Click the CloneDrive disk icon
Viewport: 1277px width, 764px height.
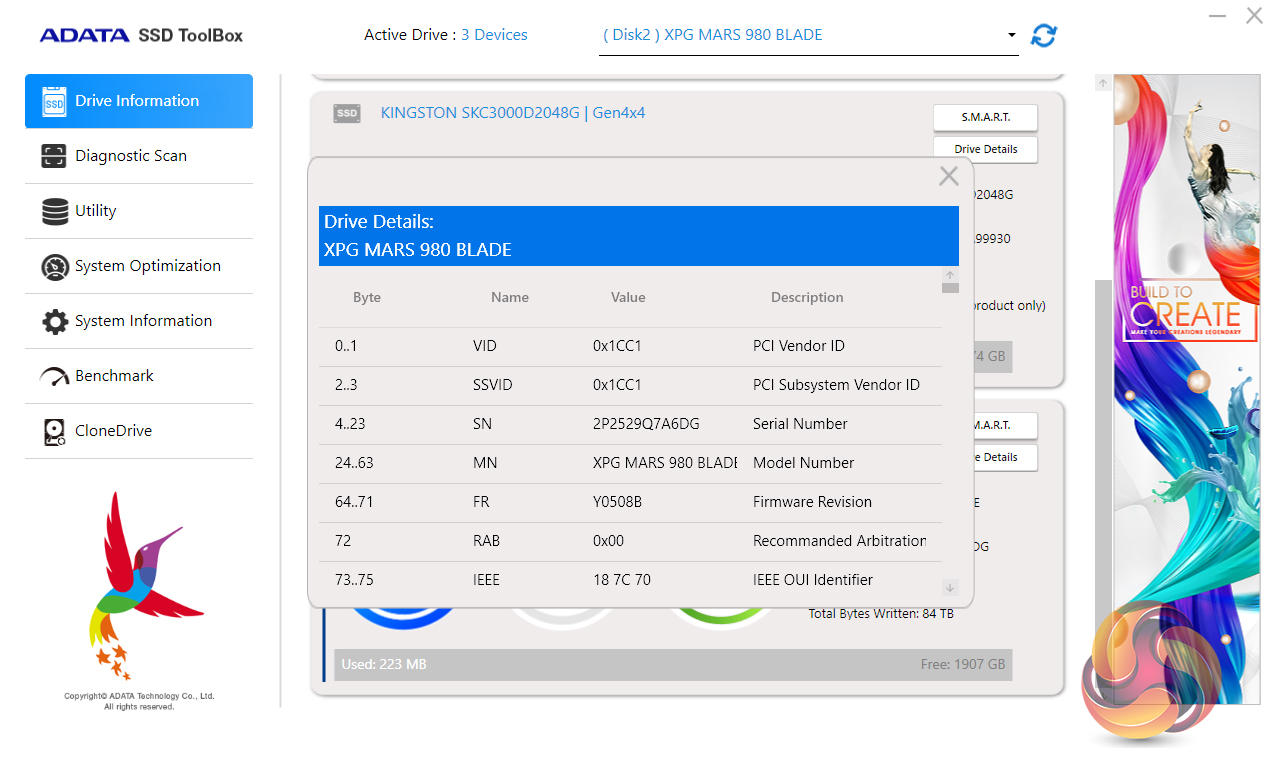(x=54, y=432)
